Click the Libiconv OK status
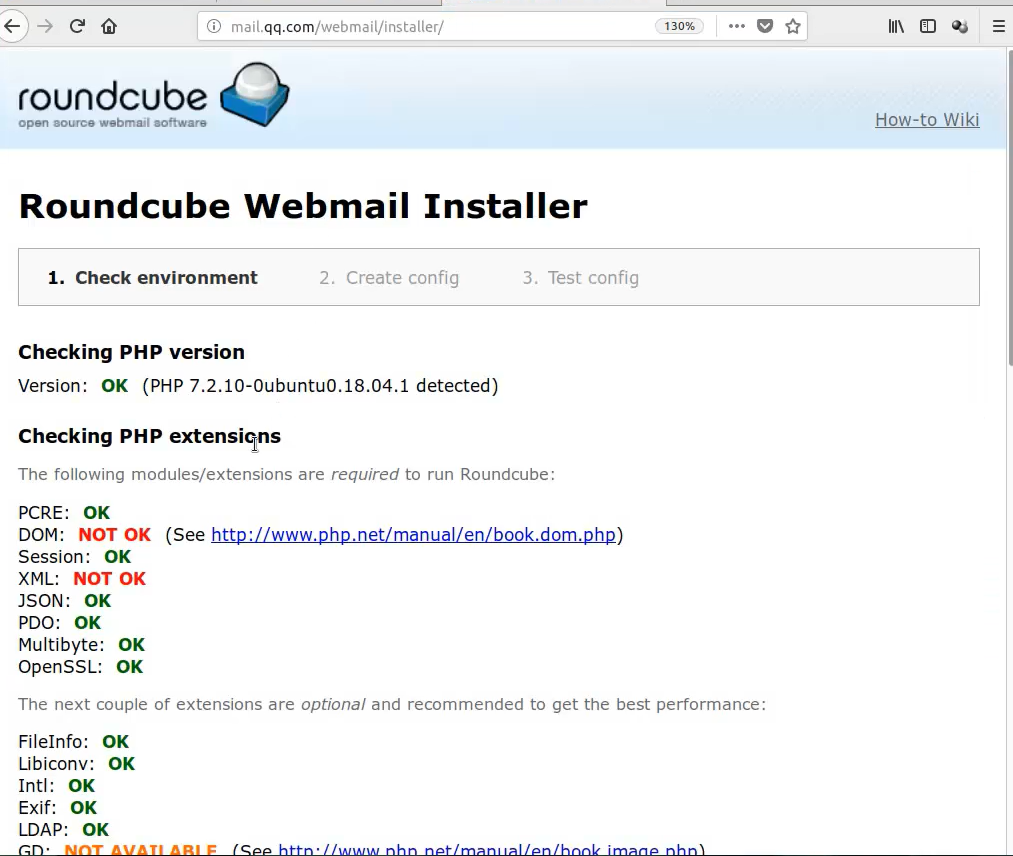 click(121, 764)
